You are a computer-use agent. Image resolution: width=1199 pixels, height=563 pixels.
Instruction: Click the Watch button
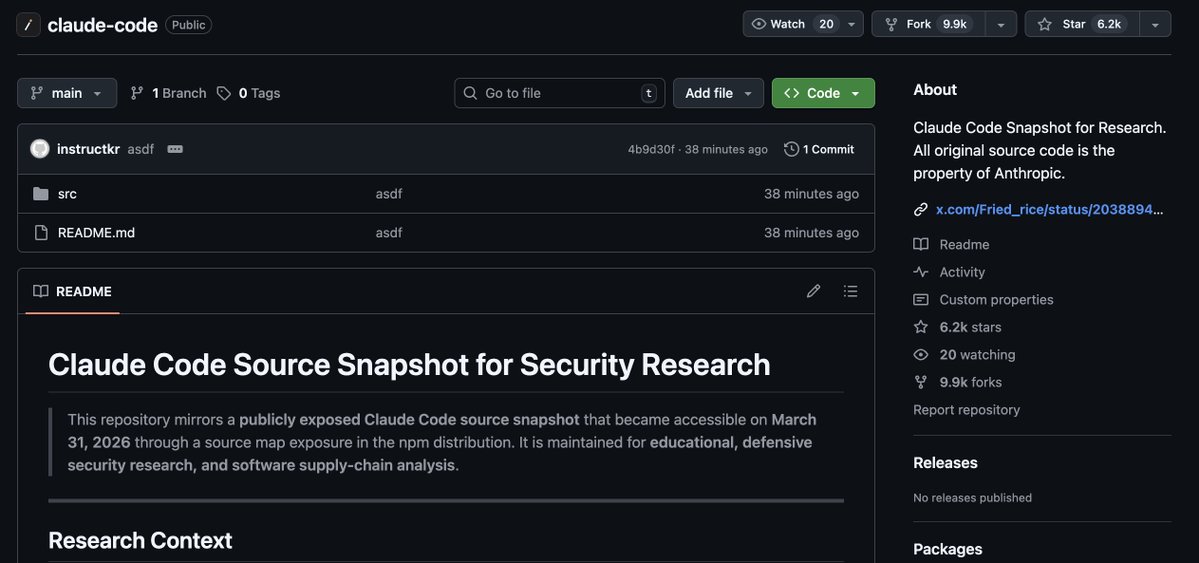click(x=791, y=24)
